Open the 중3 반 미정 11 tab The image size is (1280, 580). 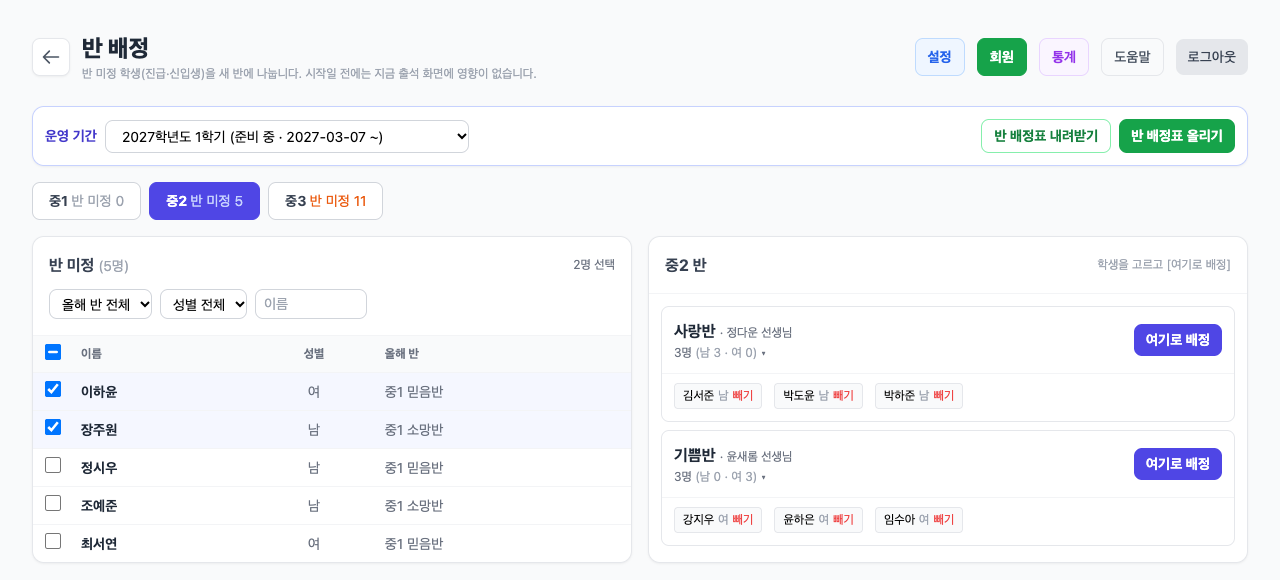click(325, 201)
